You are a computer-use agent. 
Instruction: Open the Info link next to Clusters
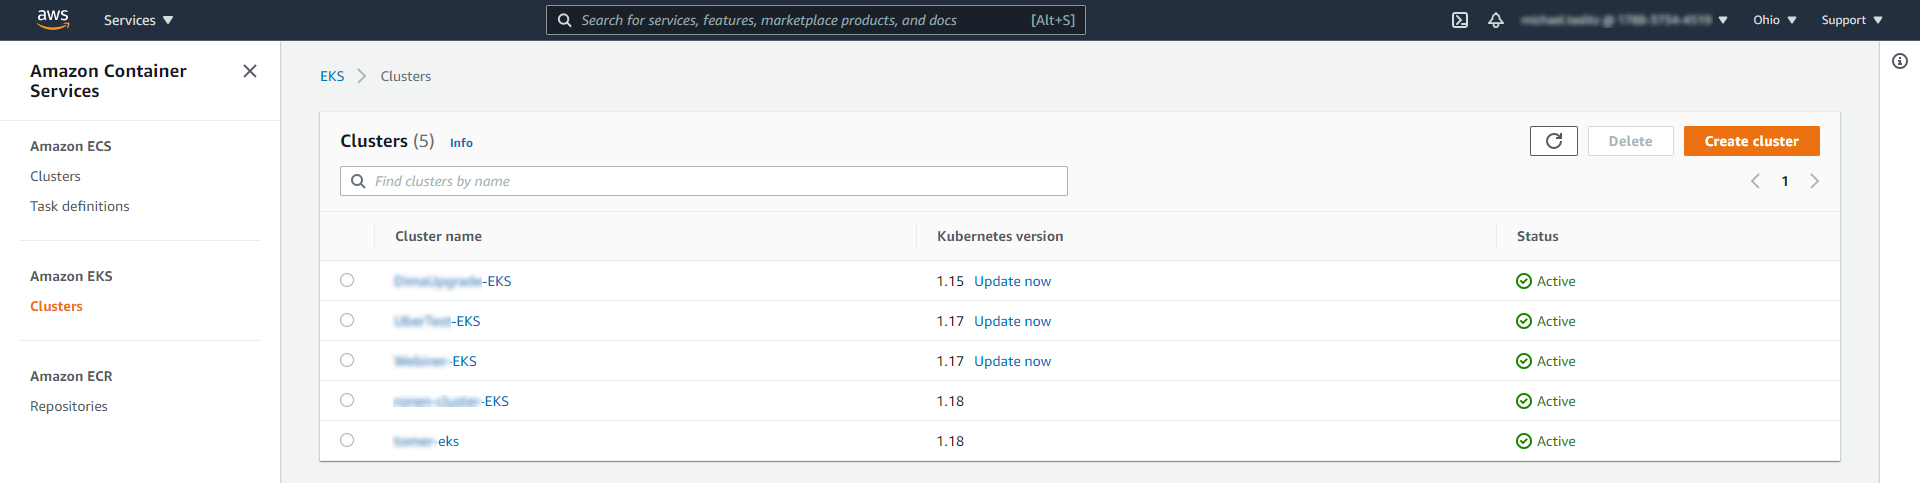coord(461,143)
